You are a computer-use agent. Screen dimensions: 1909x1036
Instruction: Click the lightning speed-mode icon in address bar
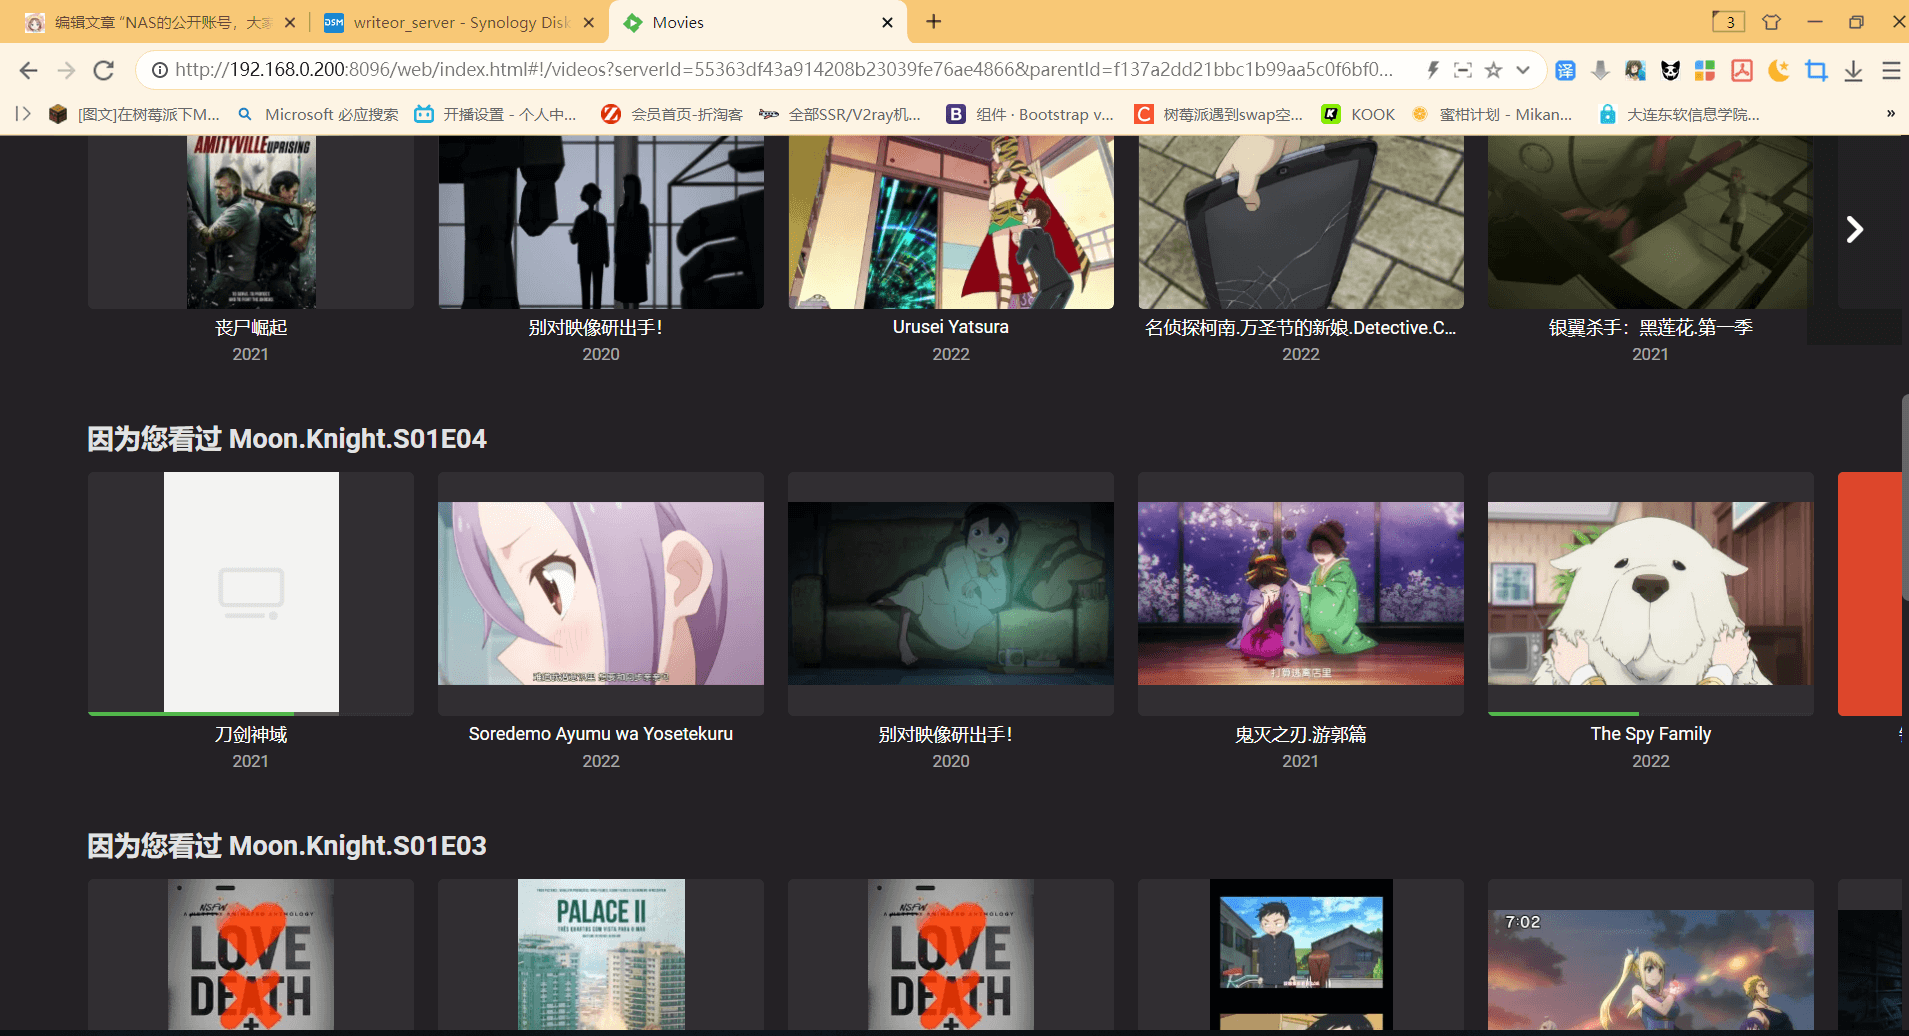pyautogui.click(x=1432, y=70)
